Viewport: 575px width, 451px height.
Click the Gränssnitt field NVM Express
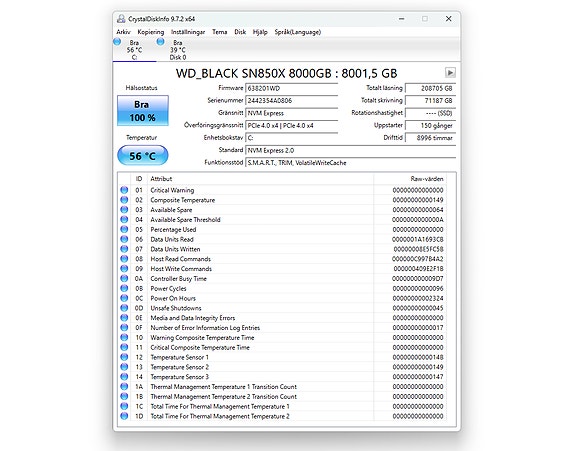292,113
